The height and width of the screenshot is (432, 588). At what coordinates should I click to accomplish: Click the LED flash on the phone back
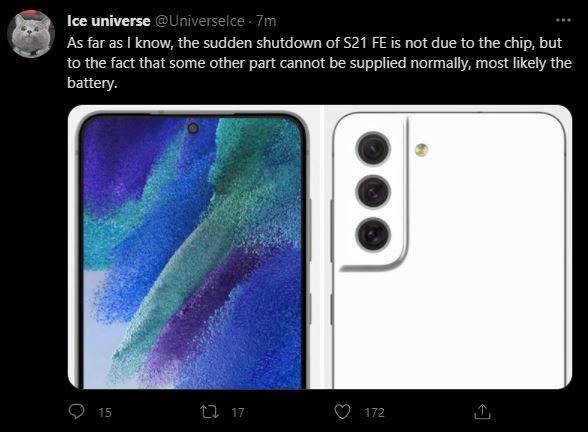pos(422,150)
